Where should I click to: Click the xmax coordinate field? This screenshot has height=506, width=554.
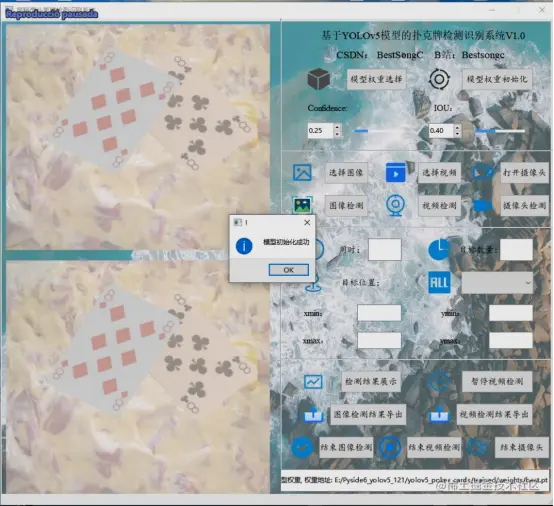(379, 340)
